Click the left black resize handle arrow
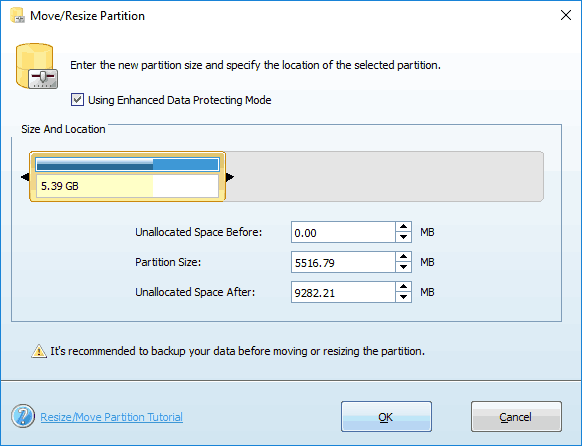Screen dimensions: 582x446 [x=25, y=177]
